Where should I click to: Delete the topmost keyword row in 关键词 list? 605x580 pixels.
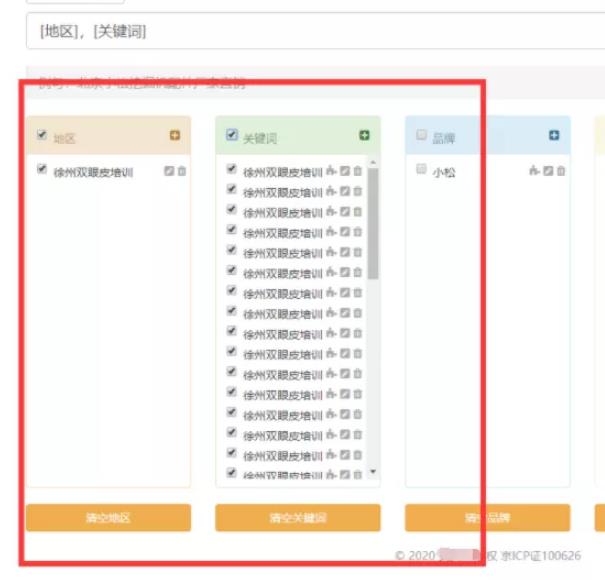[x=358, y=171]
